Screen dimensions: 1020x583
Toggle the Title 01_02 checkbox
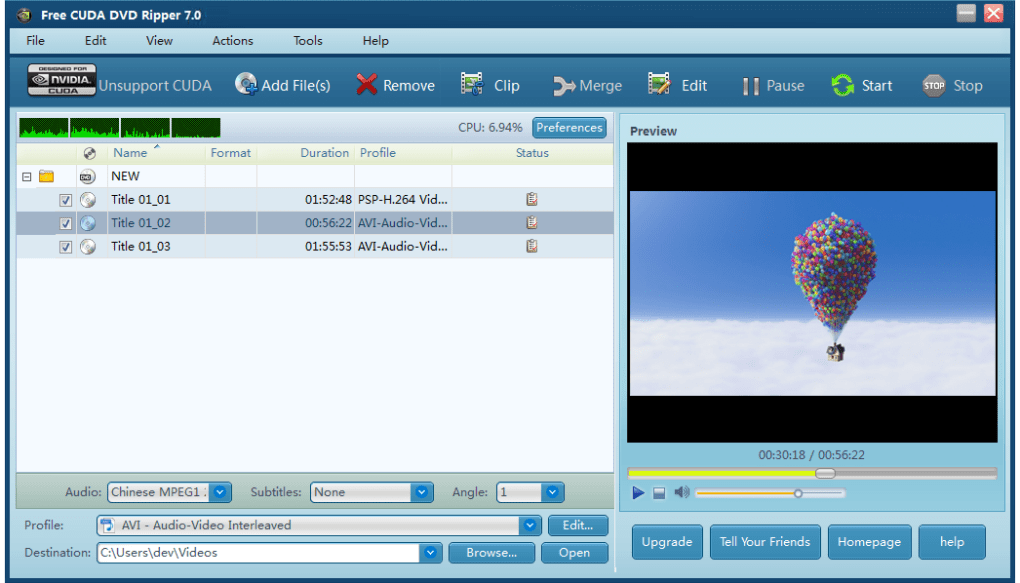click(x=66, y=223)
